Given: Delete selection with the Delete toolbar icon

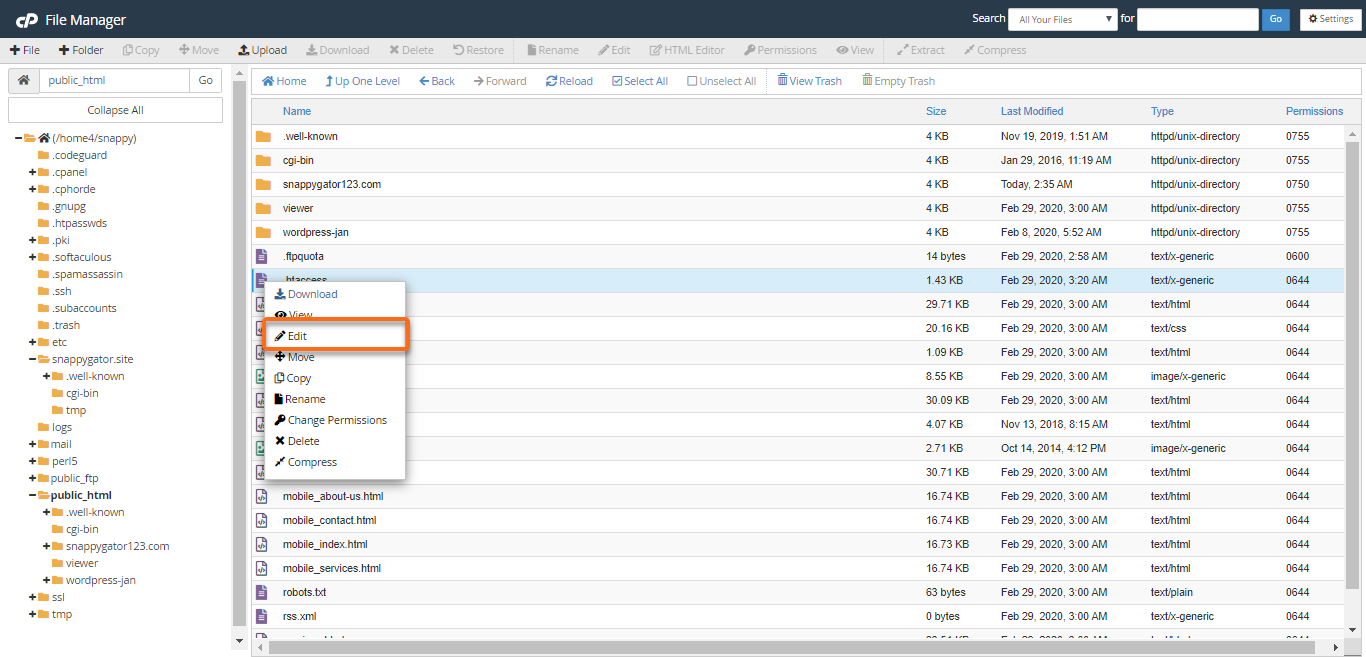Looking at the screenshot, I should pos(410,49).
